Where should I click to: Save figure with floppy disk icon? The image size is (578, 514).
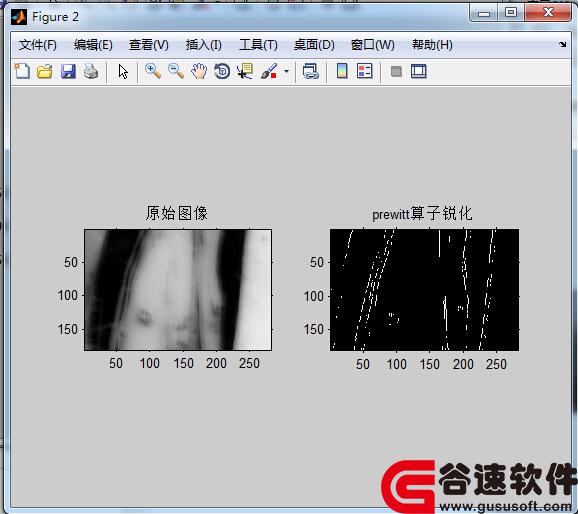pyautogui.click(x=68, y=71)
